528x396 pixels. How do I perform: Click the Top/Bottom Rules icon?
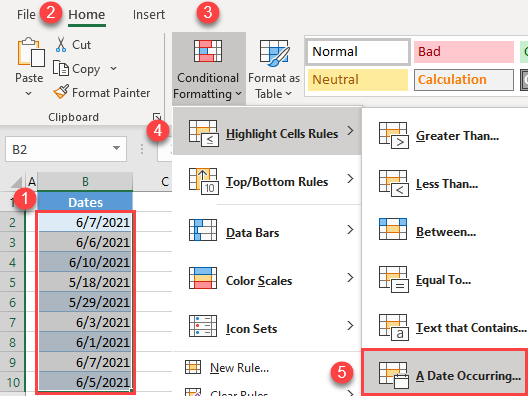[204, 182]
